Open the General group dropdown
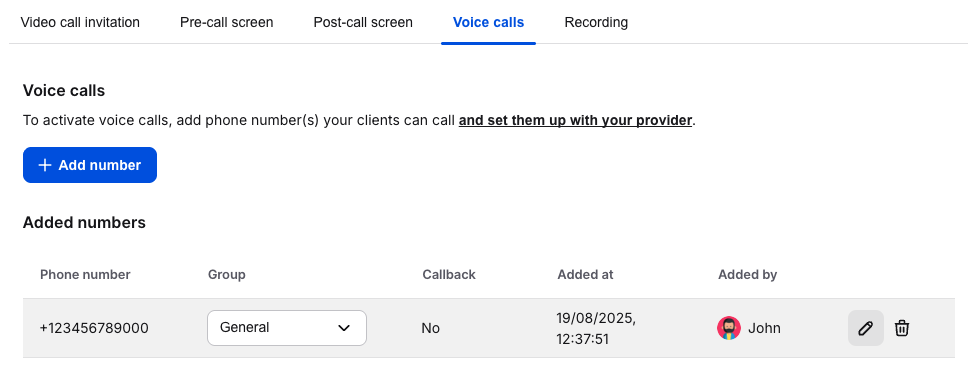Screen dimensions: 968x374 pyautogui.click(x=286, y=328)
